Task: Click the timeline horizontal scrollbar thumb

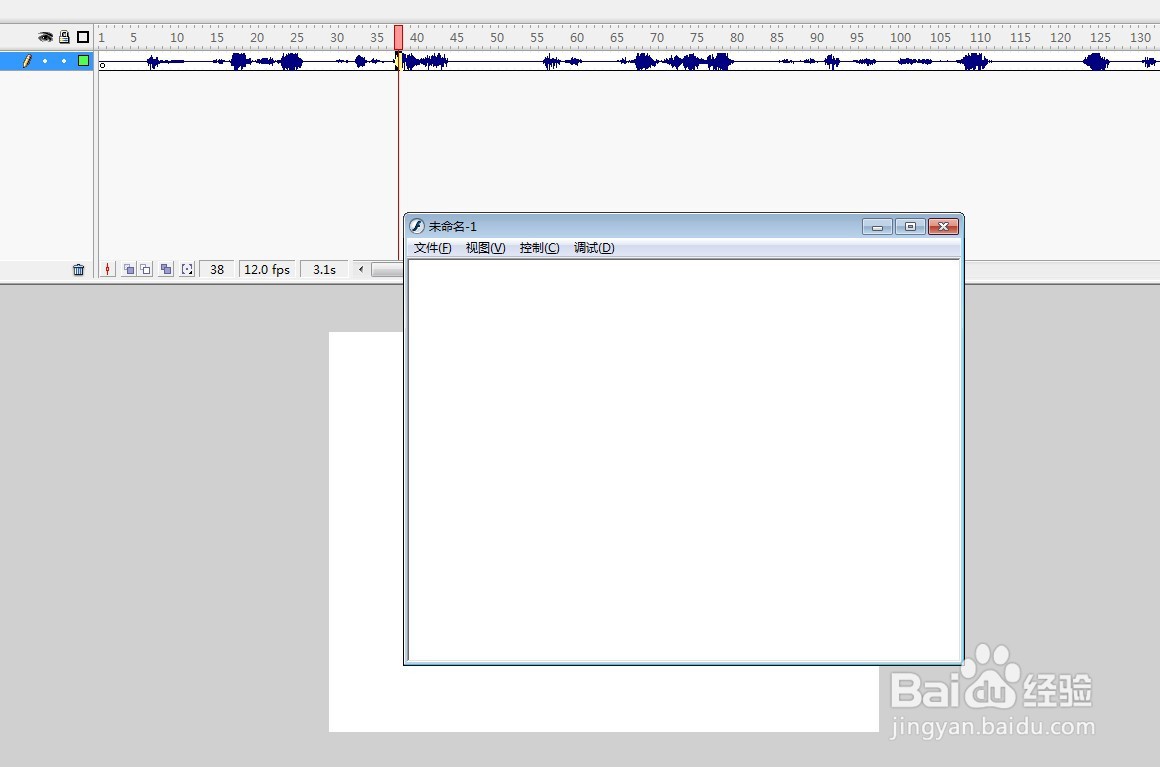Action: click(388, 270)
